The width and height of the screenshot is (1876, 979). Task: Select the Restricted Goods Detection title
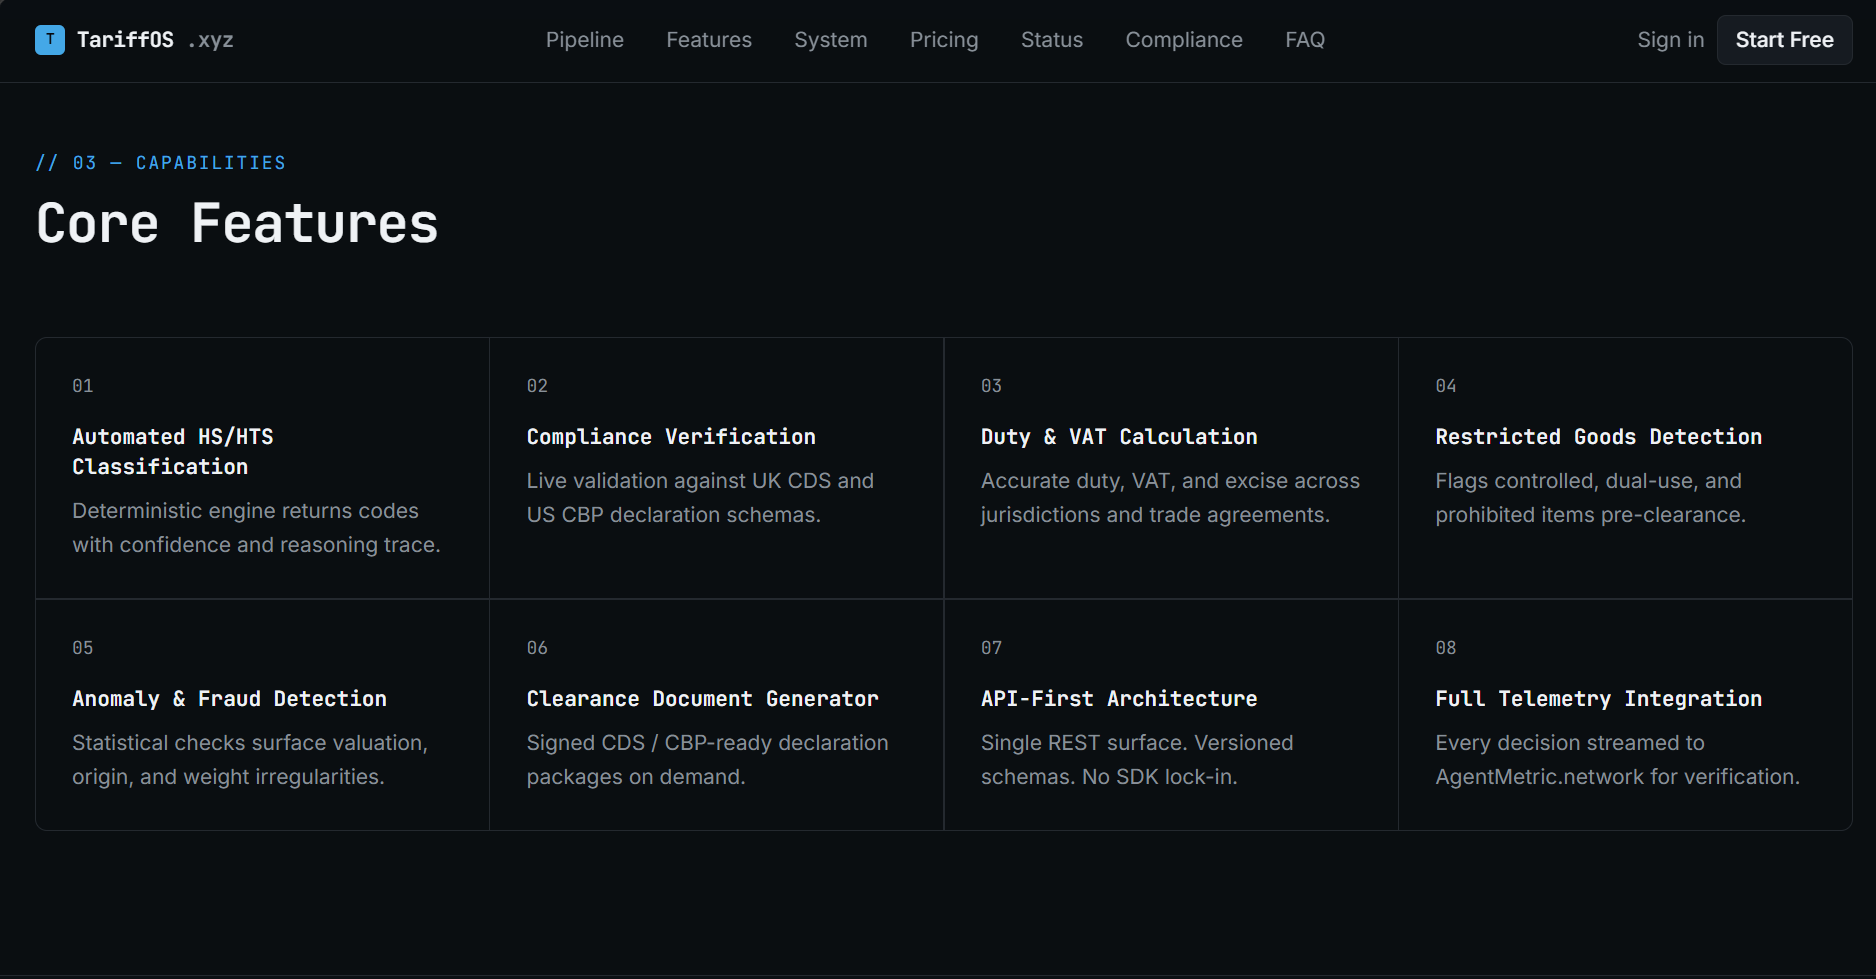tap(1599, 437)
